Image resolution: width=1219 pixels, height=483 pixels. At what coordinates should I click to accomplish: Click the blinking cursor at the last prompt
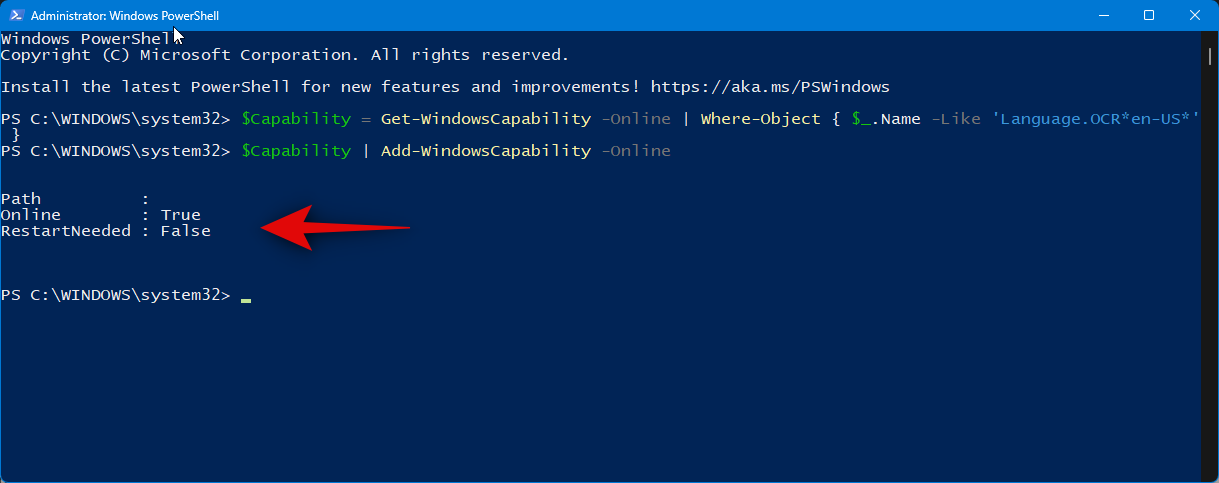coord(246,296)
